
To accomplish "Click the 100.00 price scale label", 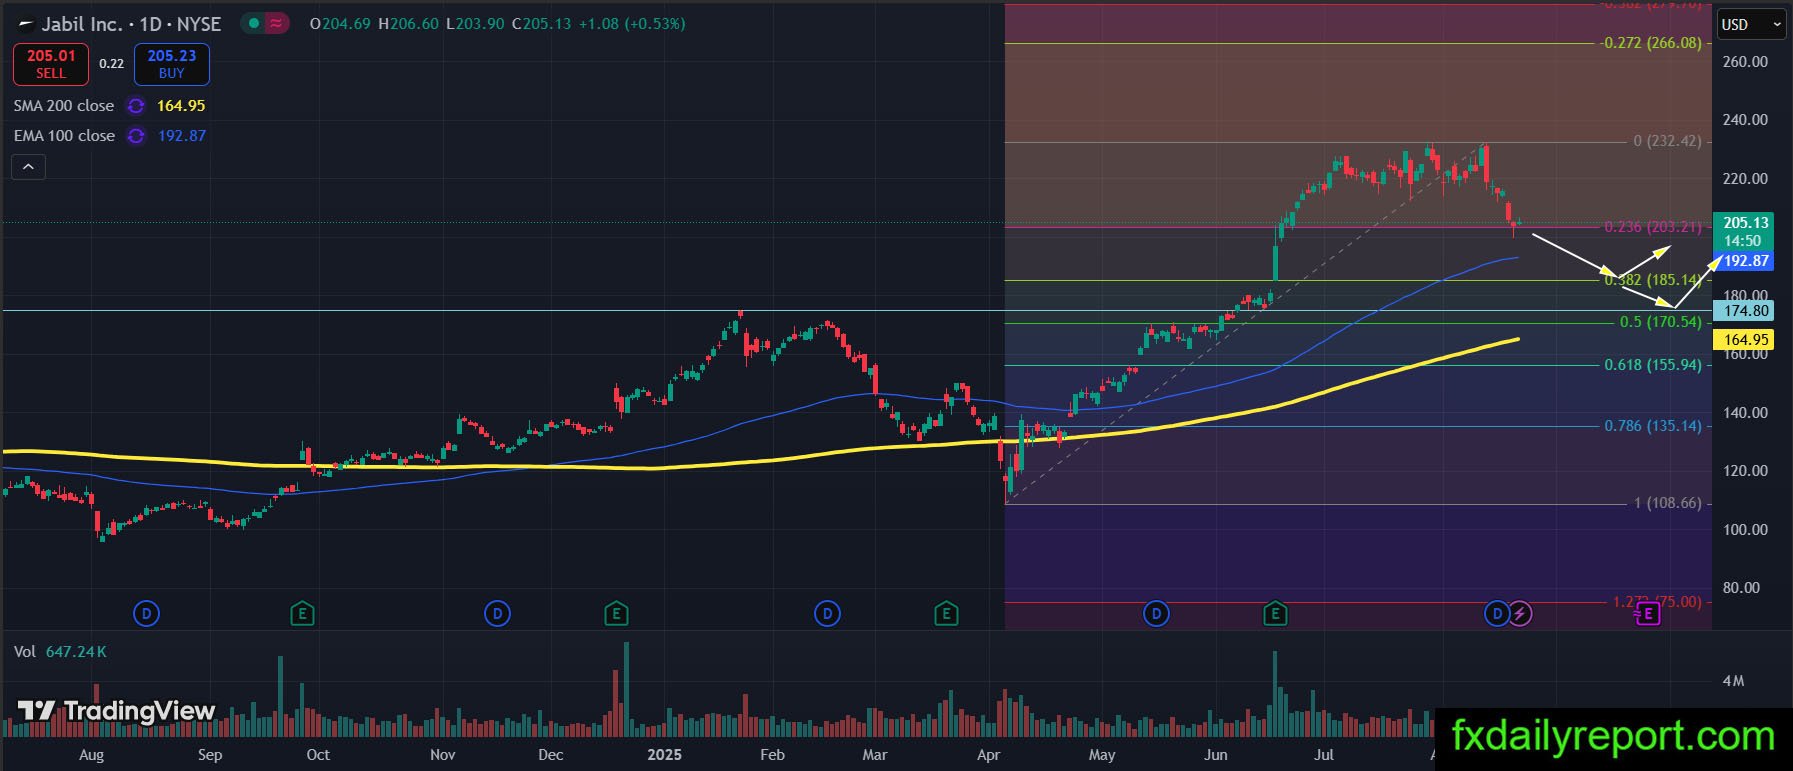I will [1745, 530].
